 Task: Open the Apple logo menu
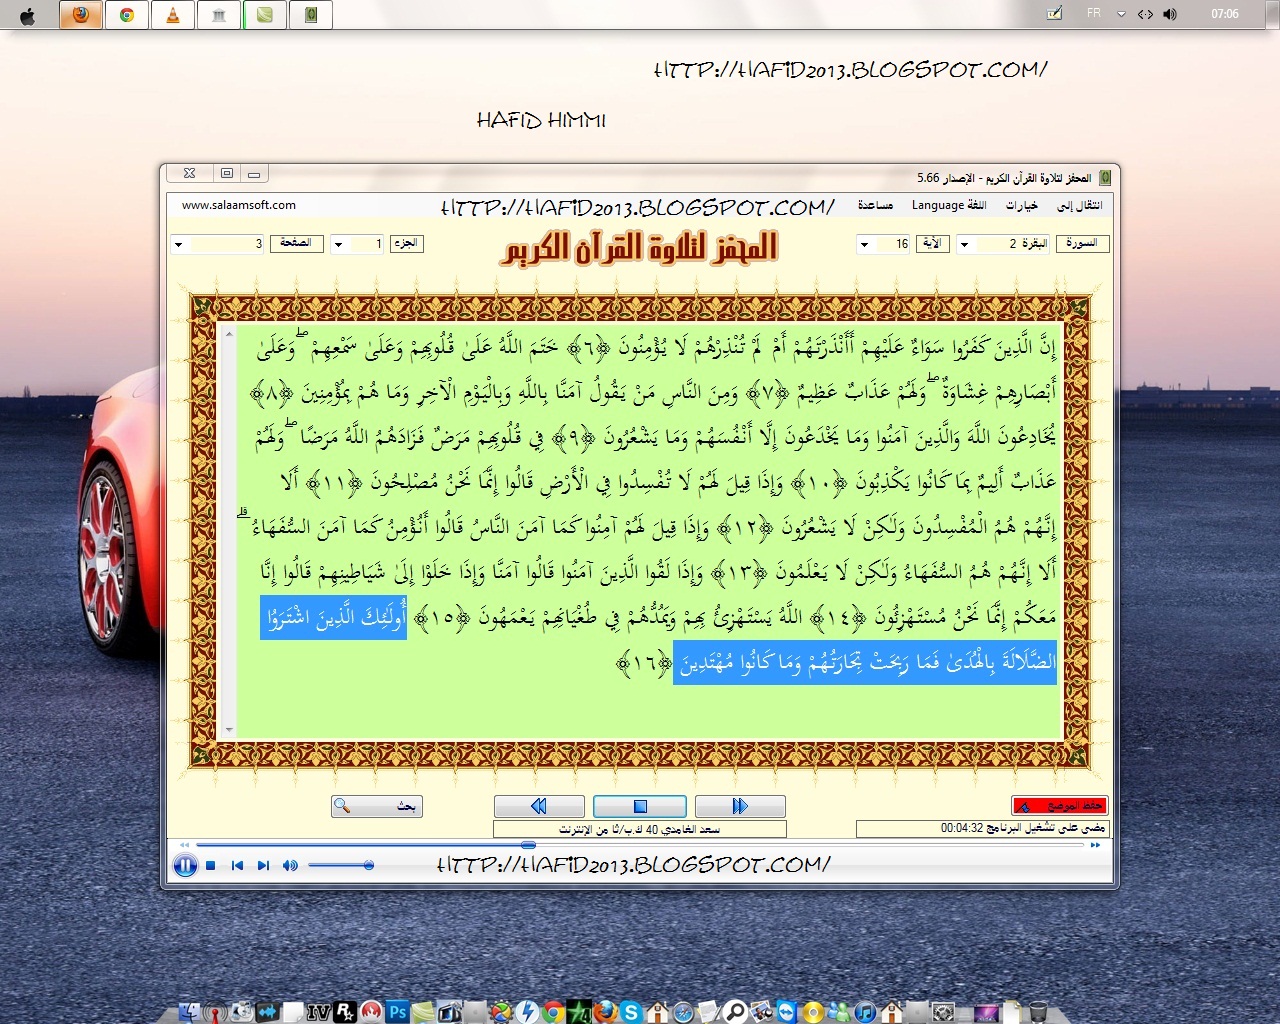[27, 15]
